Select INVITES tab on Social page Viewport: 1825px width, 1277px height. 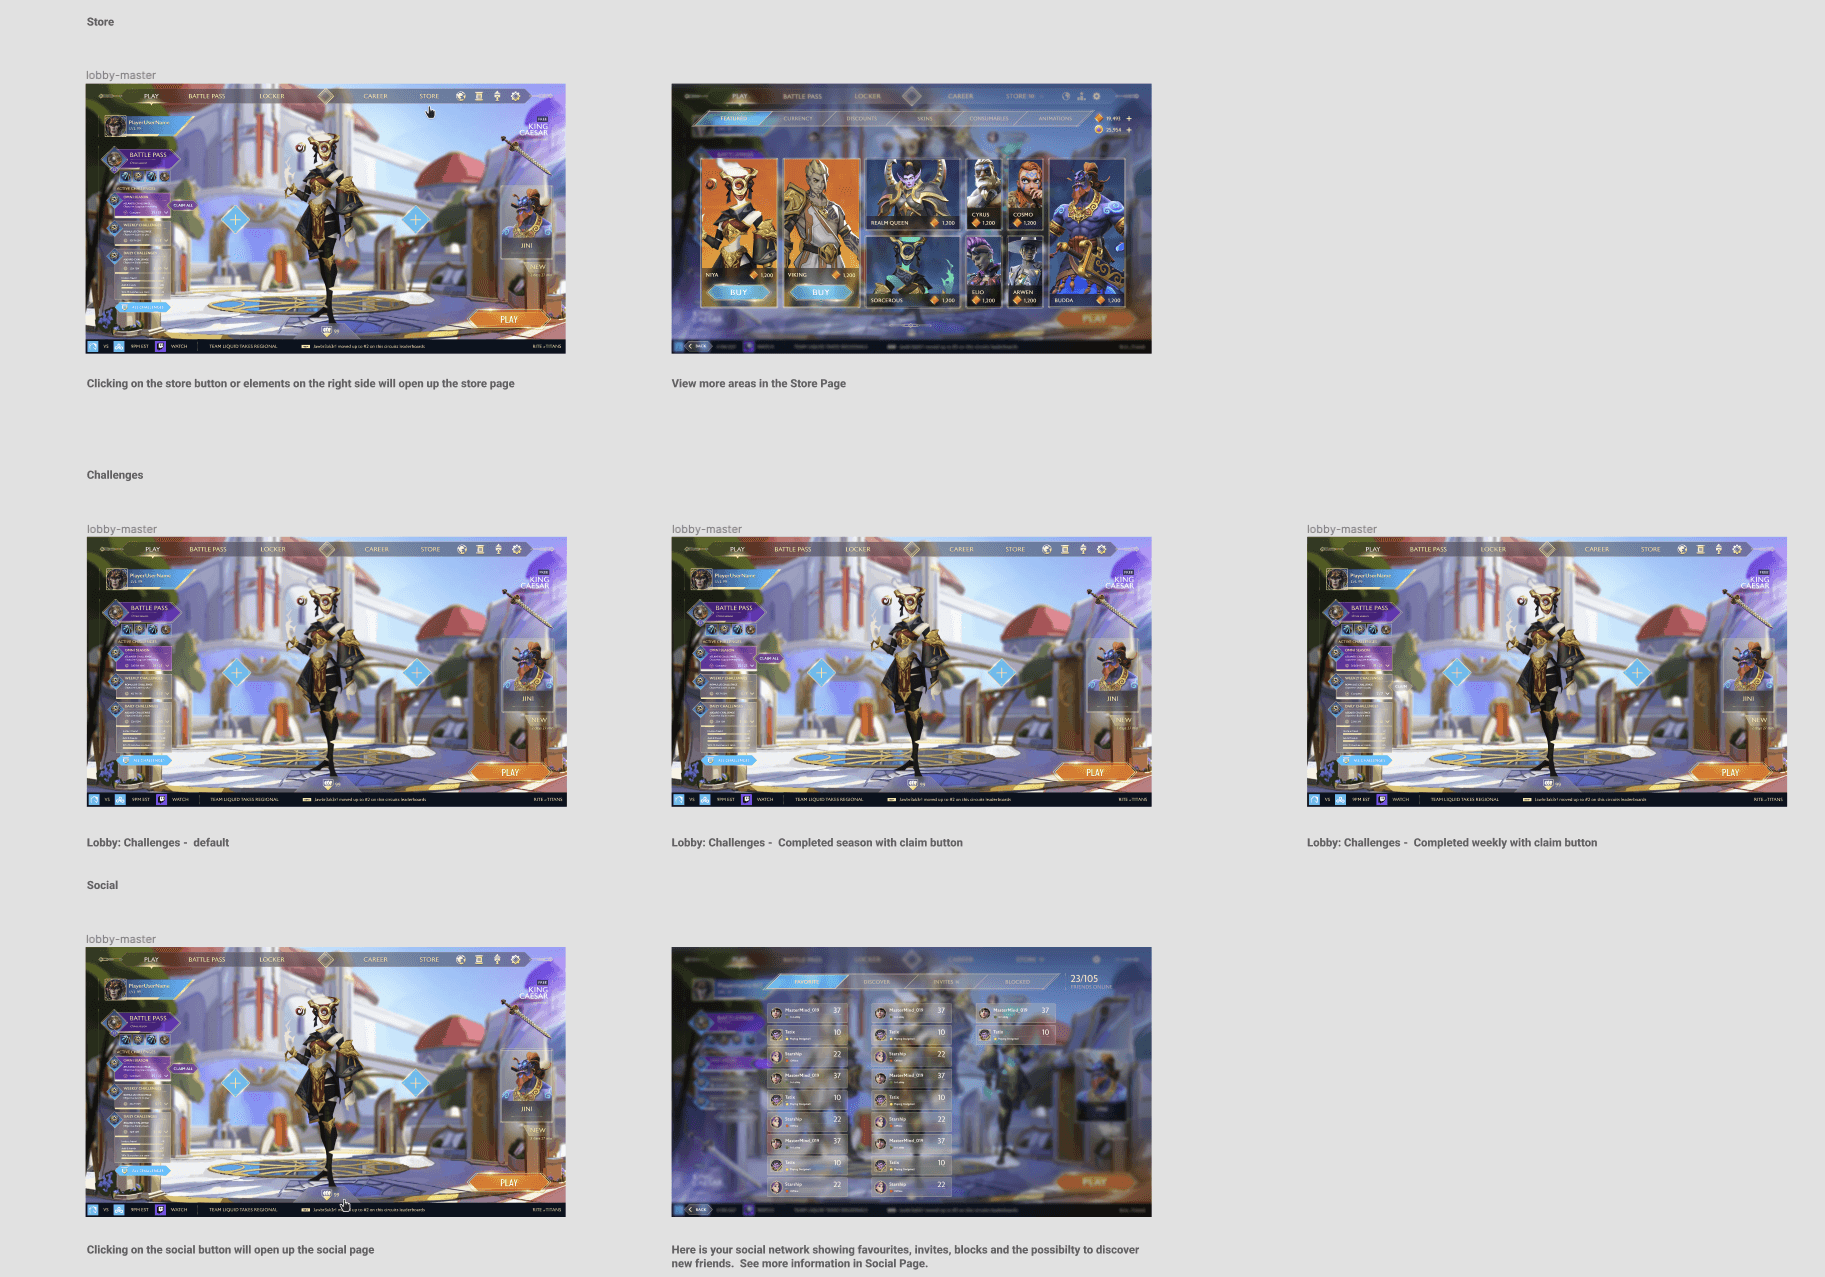pyautogui.click(x=945, y=982)
